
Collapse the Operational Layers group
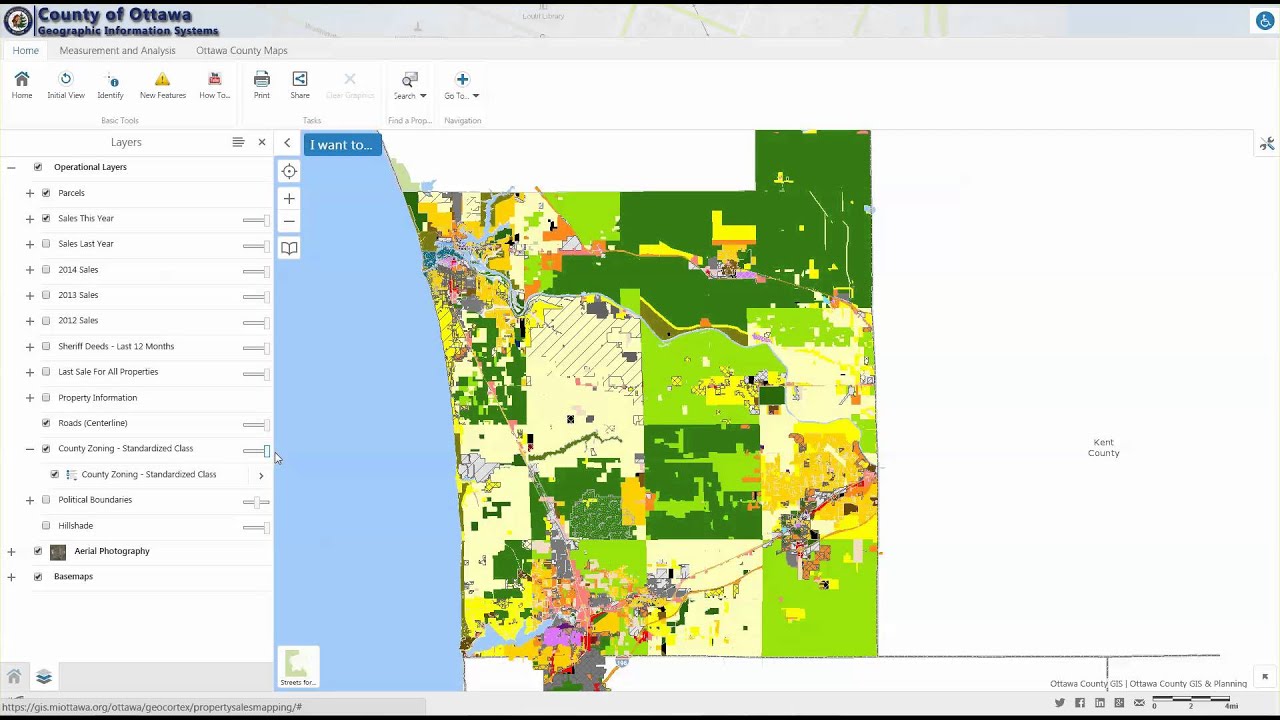[x=11, y=167]
